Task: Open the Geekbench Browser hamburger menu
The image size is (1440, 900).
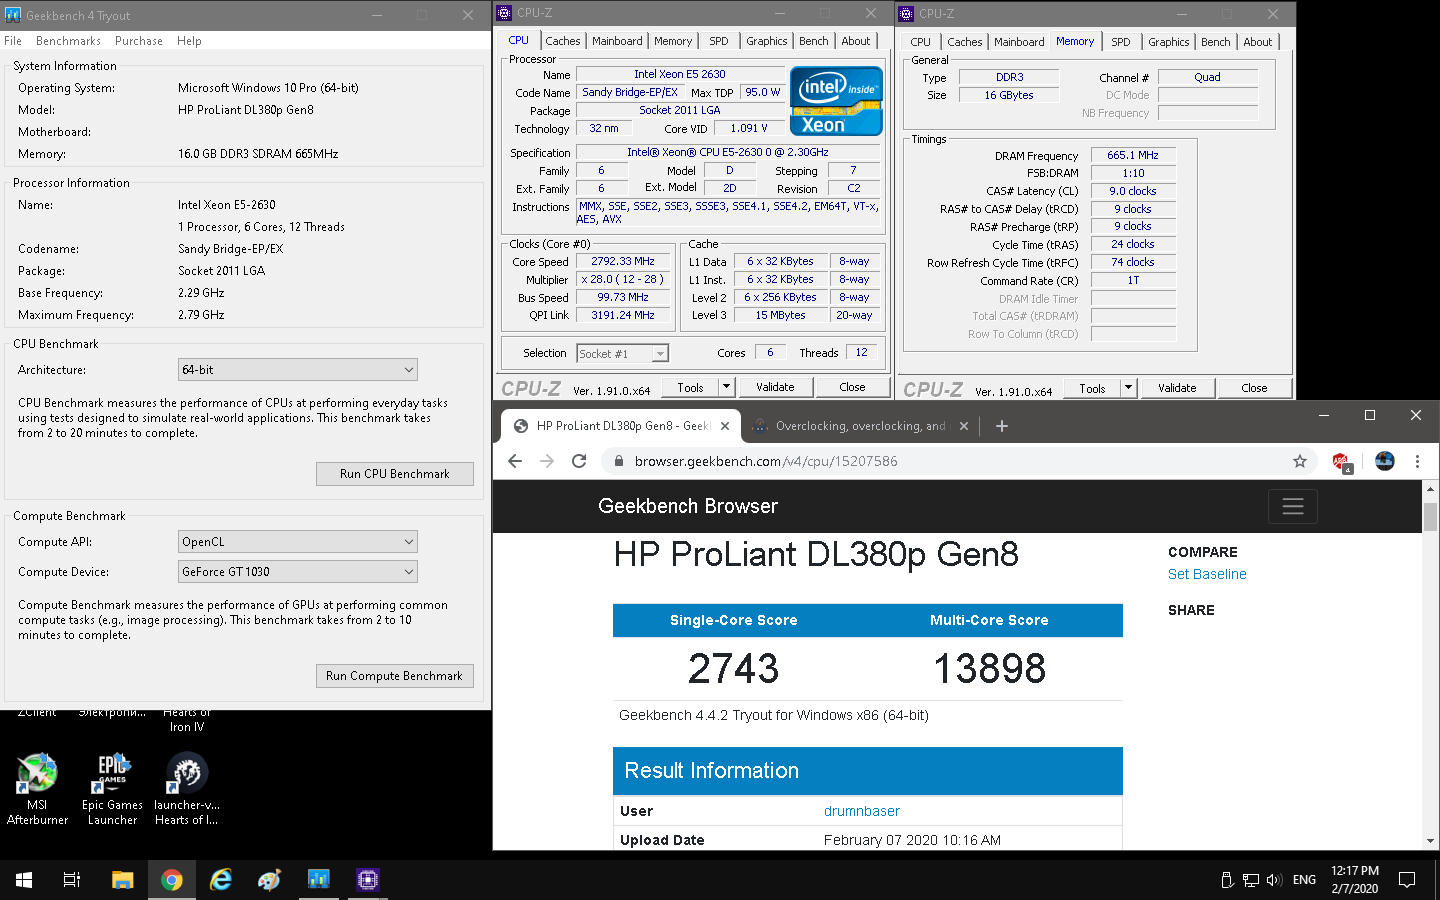Action: pos(1293,507)
